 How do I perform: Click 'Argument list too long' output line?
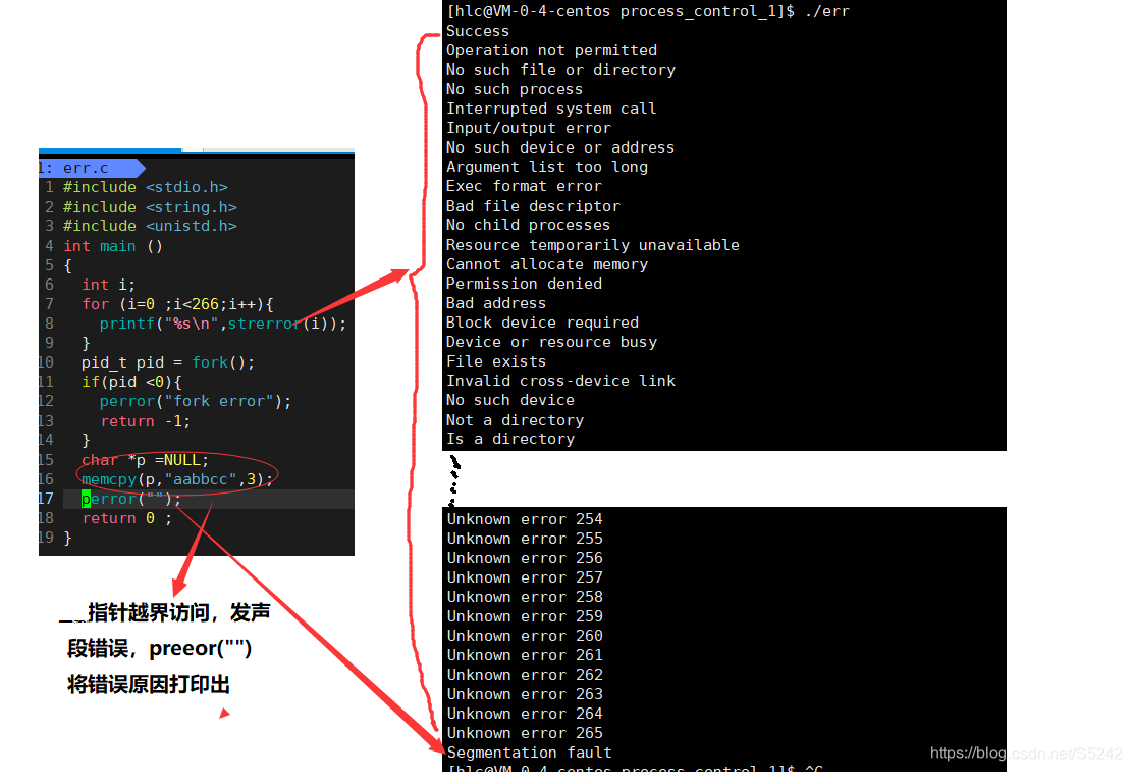[x=547, y=168]
